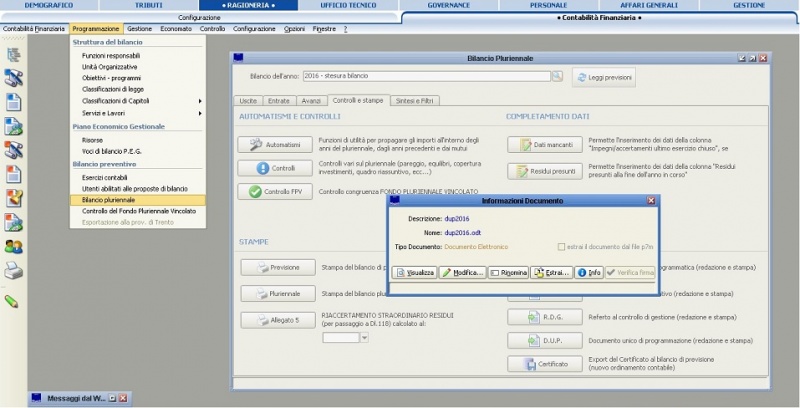Viewport: 800px width, 408px height.
Task: Click the Estrai button in dialog
Action: tap(550, 272)
